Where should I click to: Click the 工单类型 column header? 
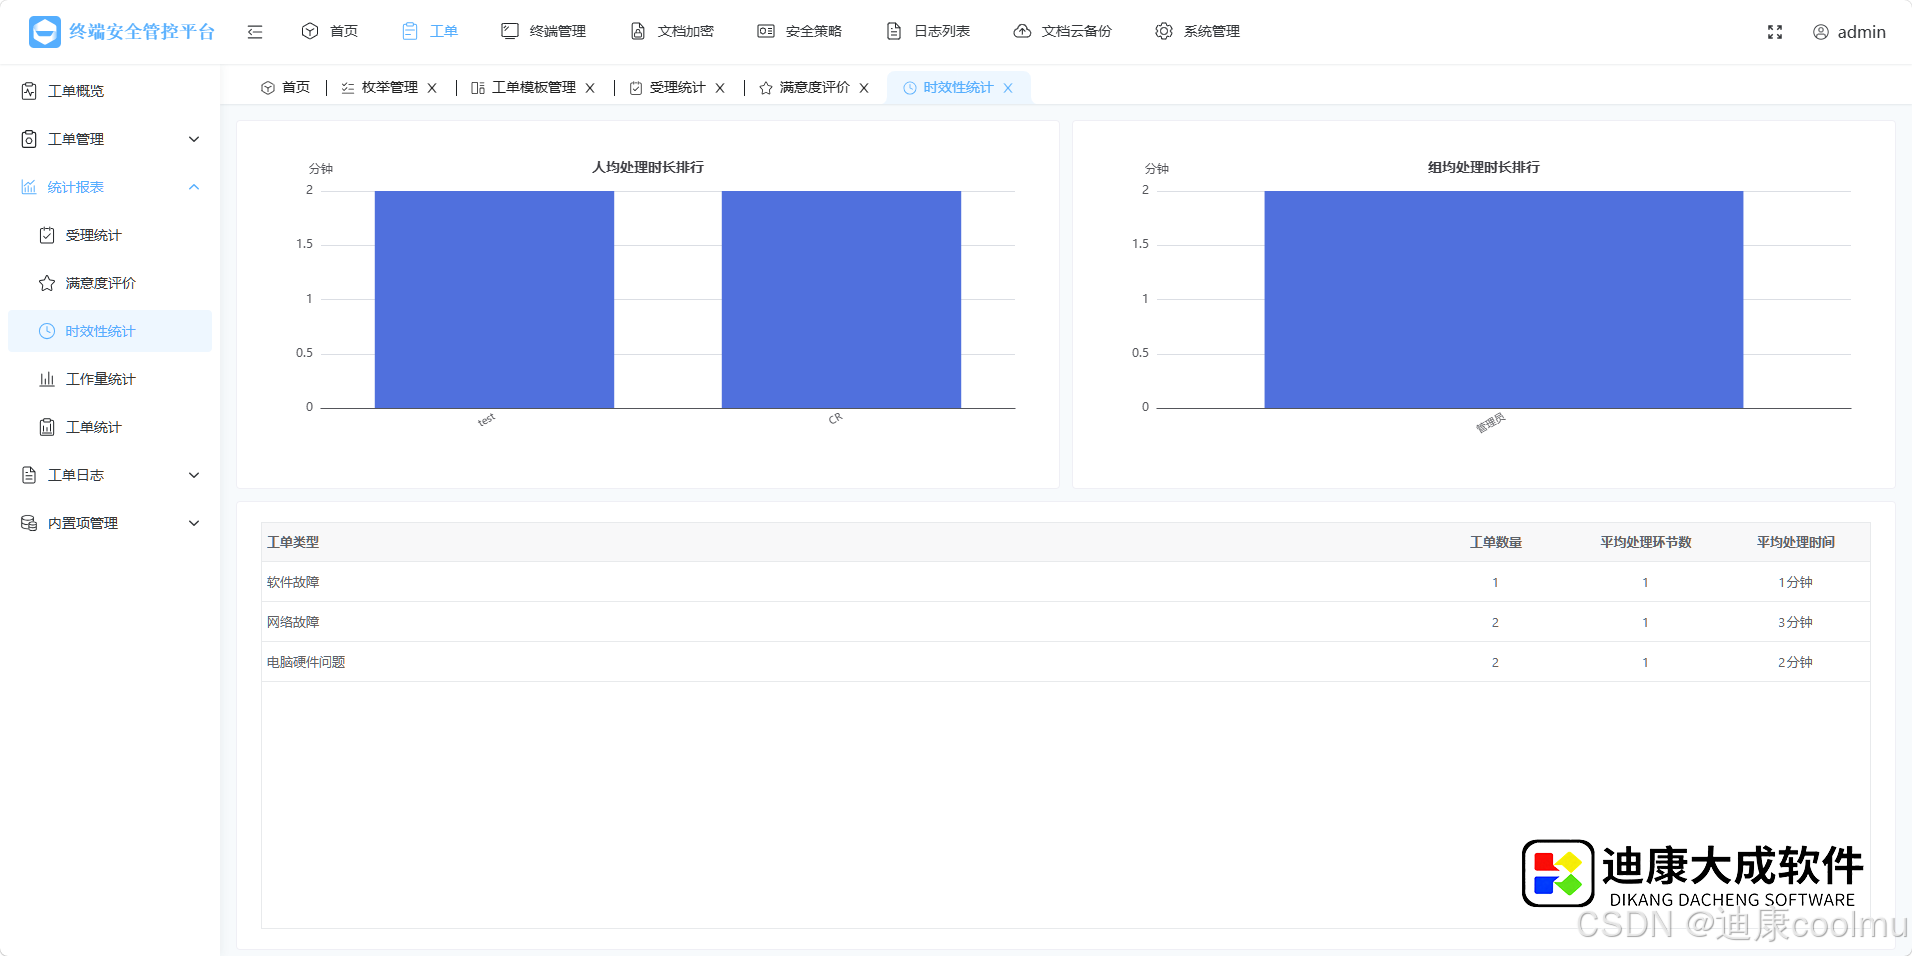(x=293, y=542)
